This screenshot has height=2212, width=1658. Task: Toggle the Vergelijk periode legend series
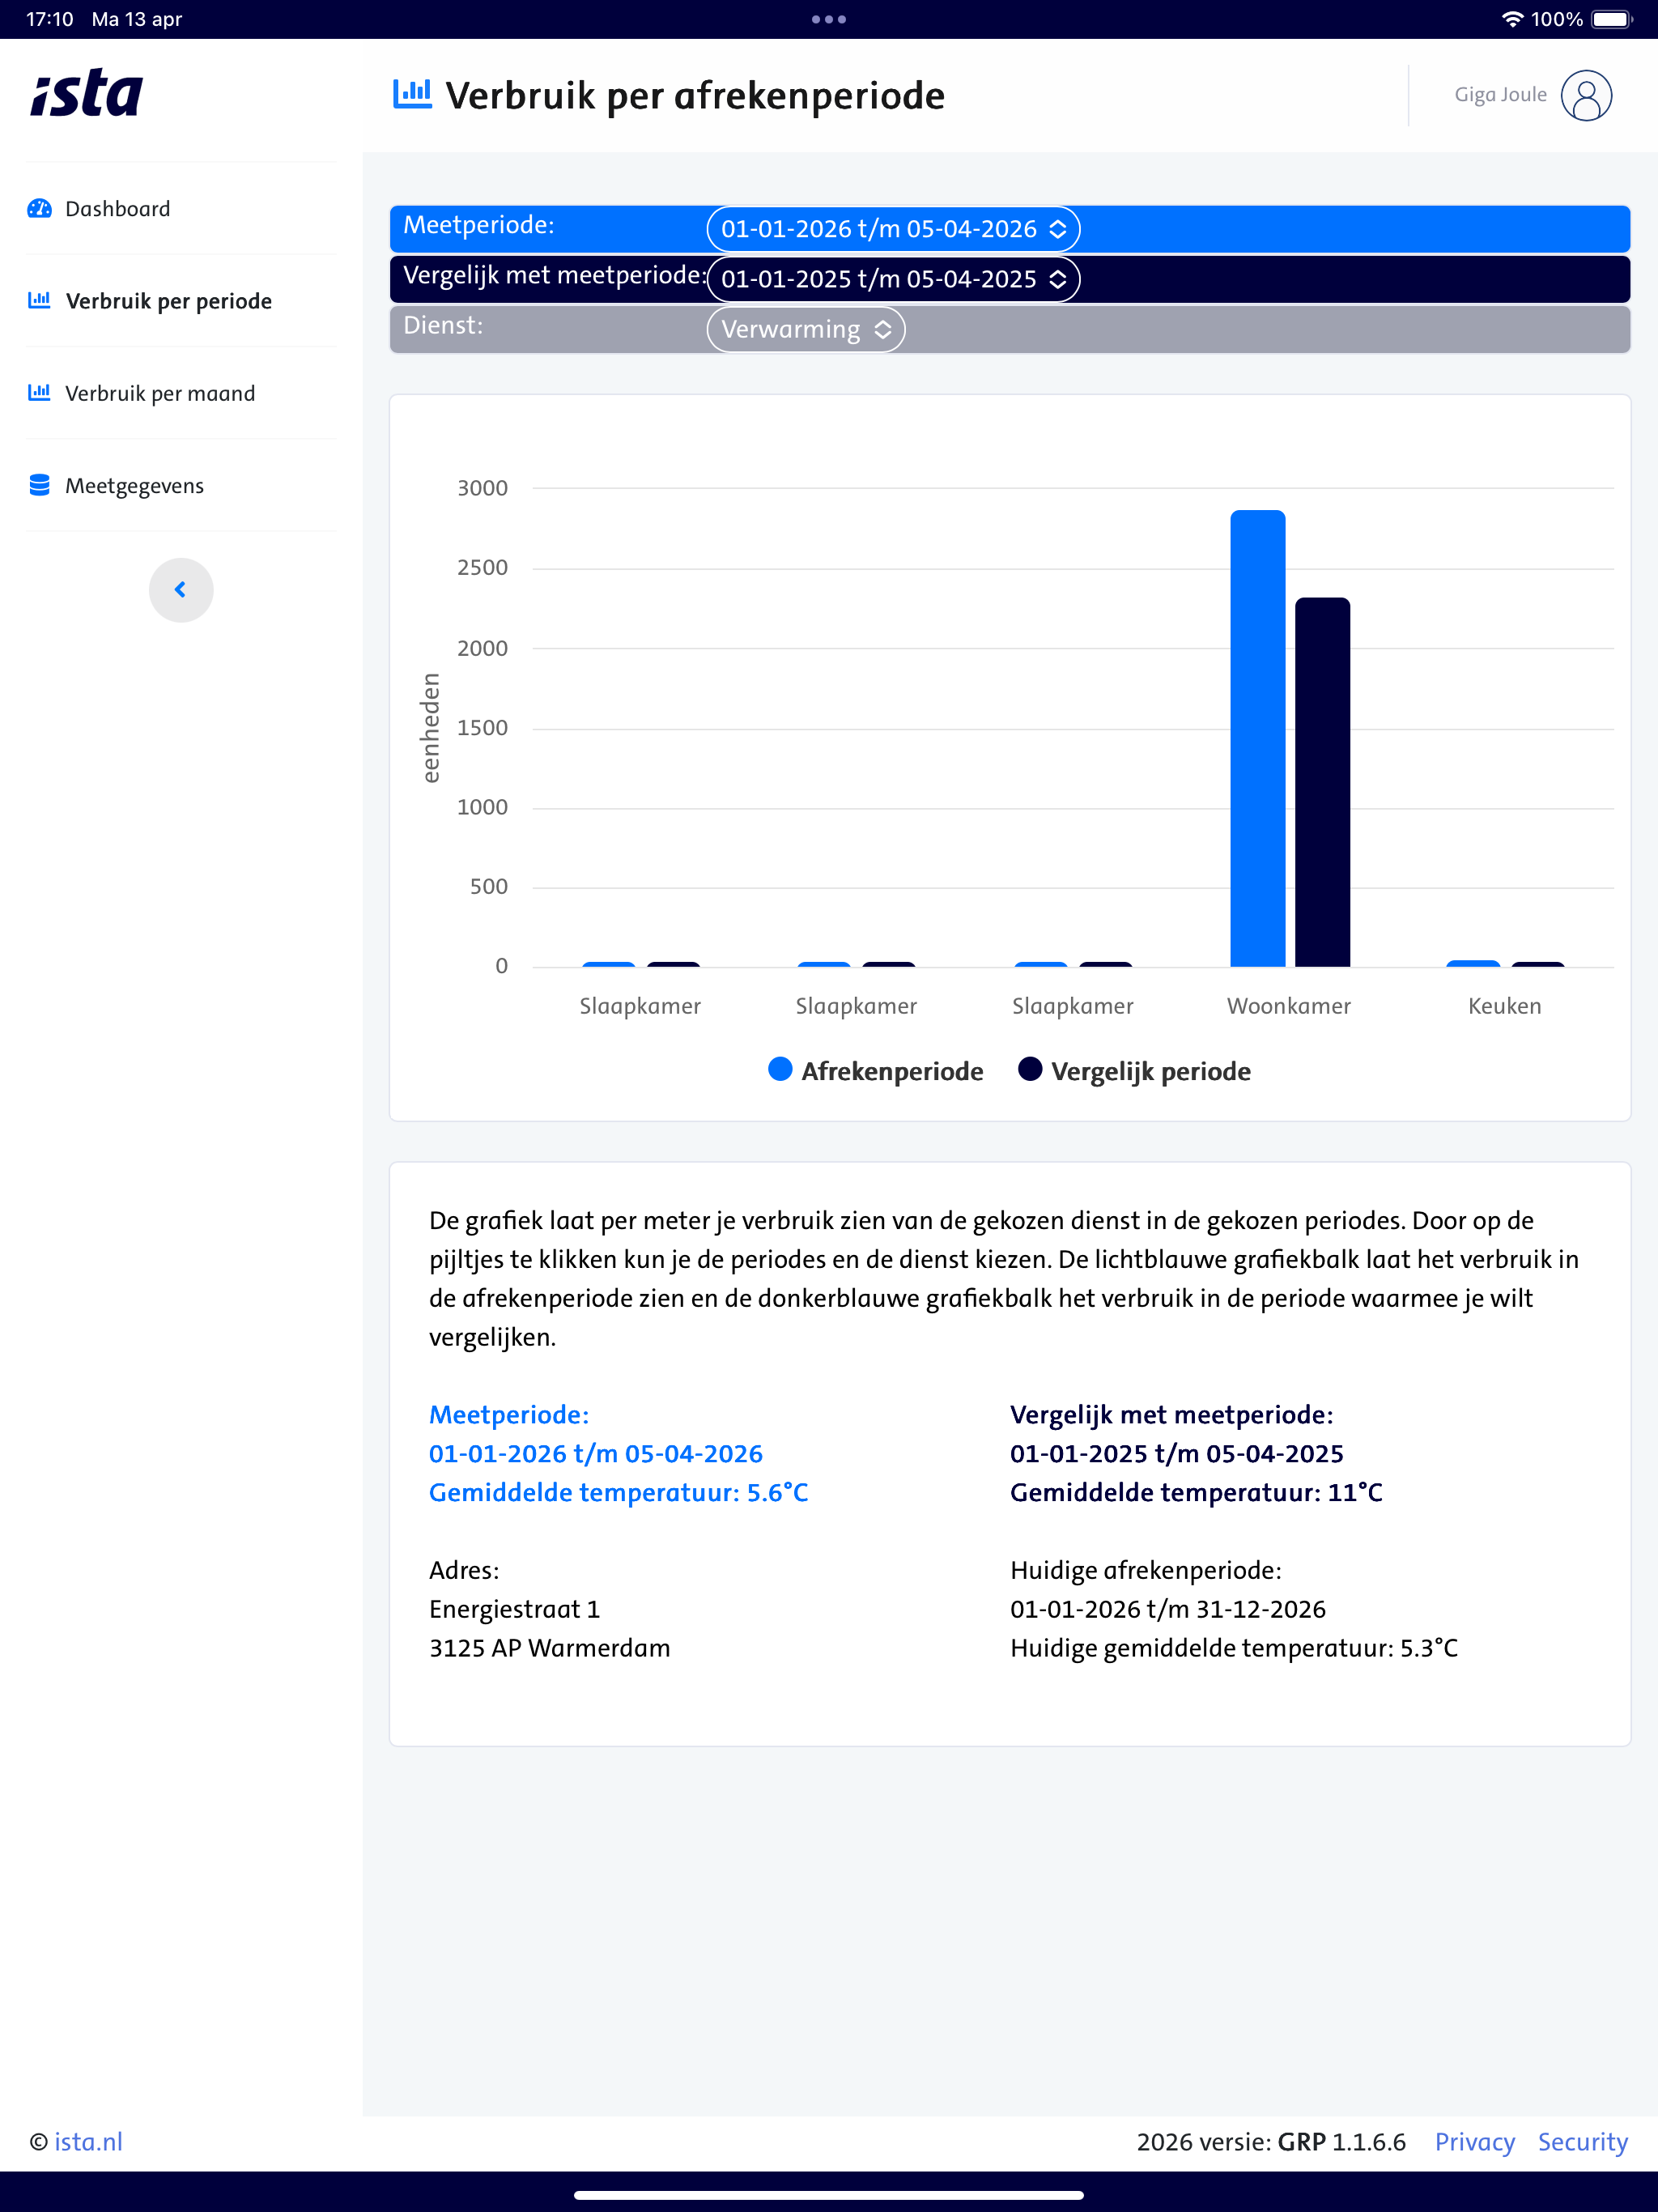(1134, 1071)
